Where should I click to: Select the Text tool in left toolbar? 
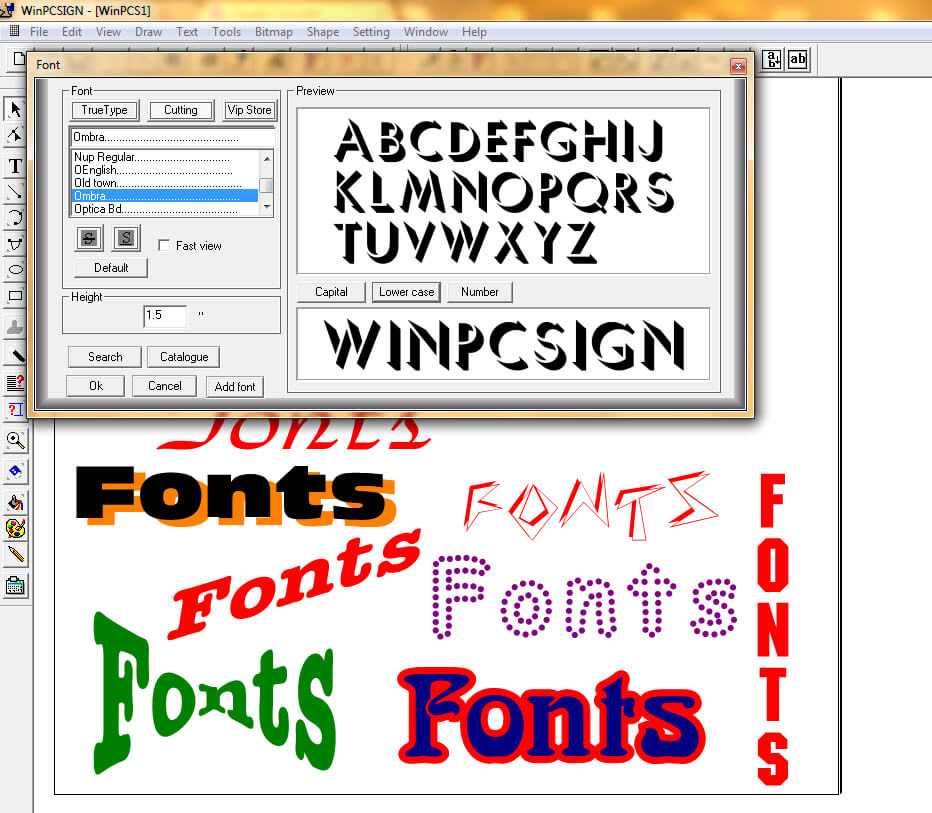[x=15, y=166]
